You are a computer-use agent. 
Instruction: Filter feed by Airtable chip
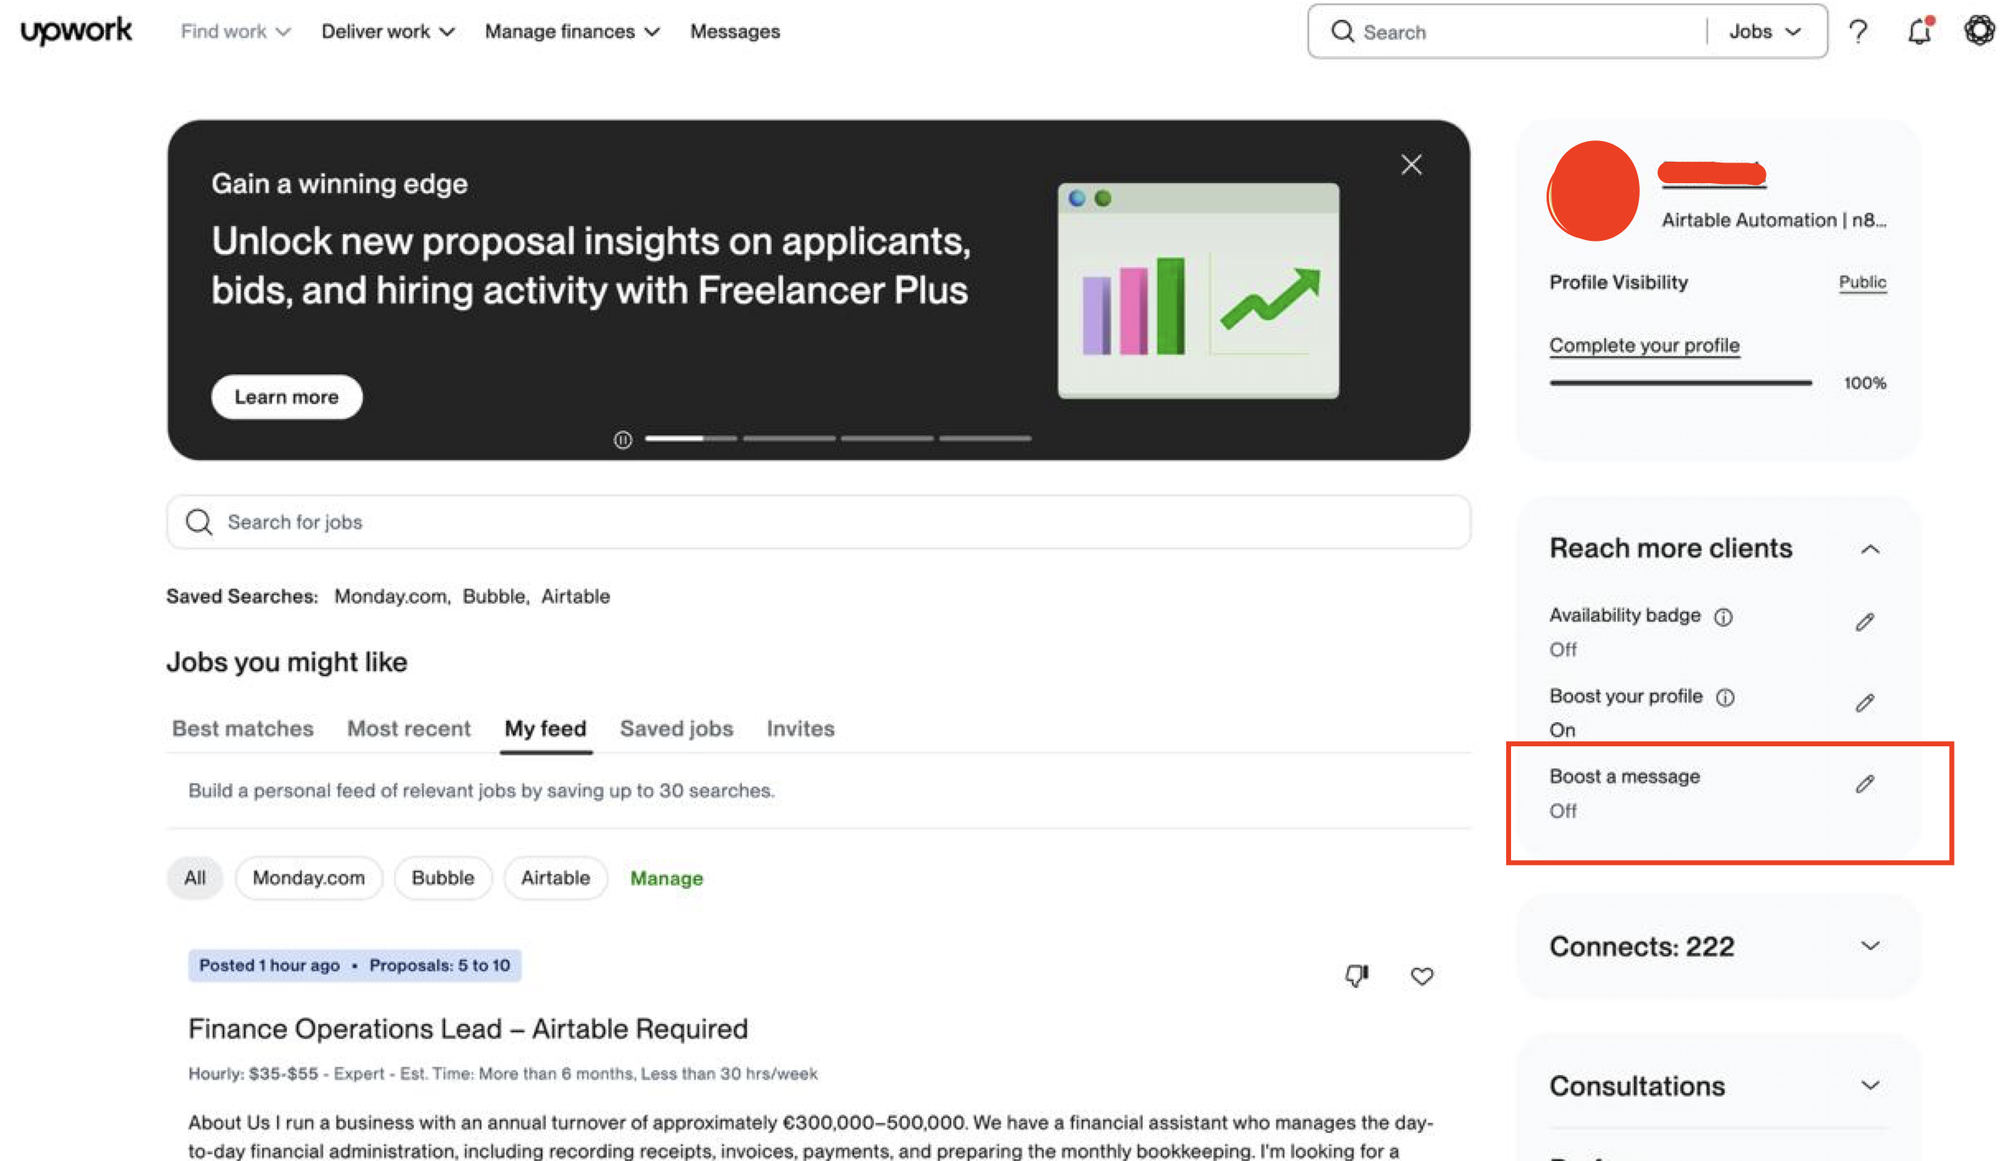[556, 878]
